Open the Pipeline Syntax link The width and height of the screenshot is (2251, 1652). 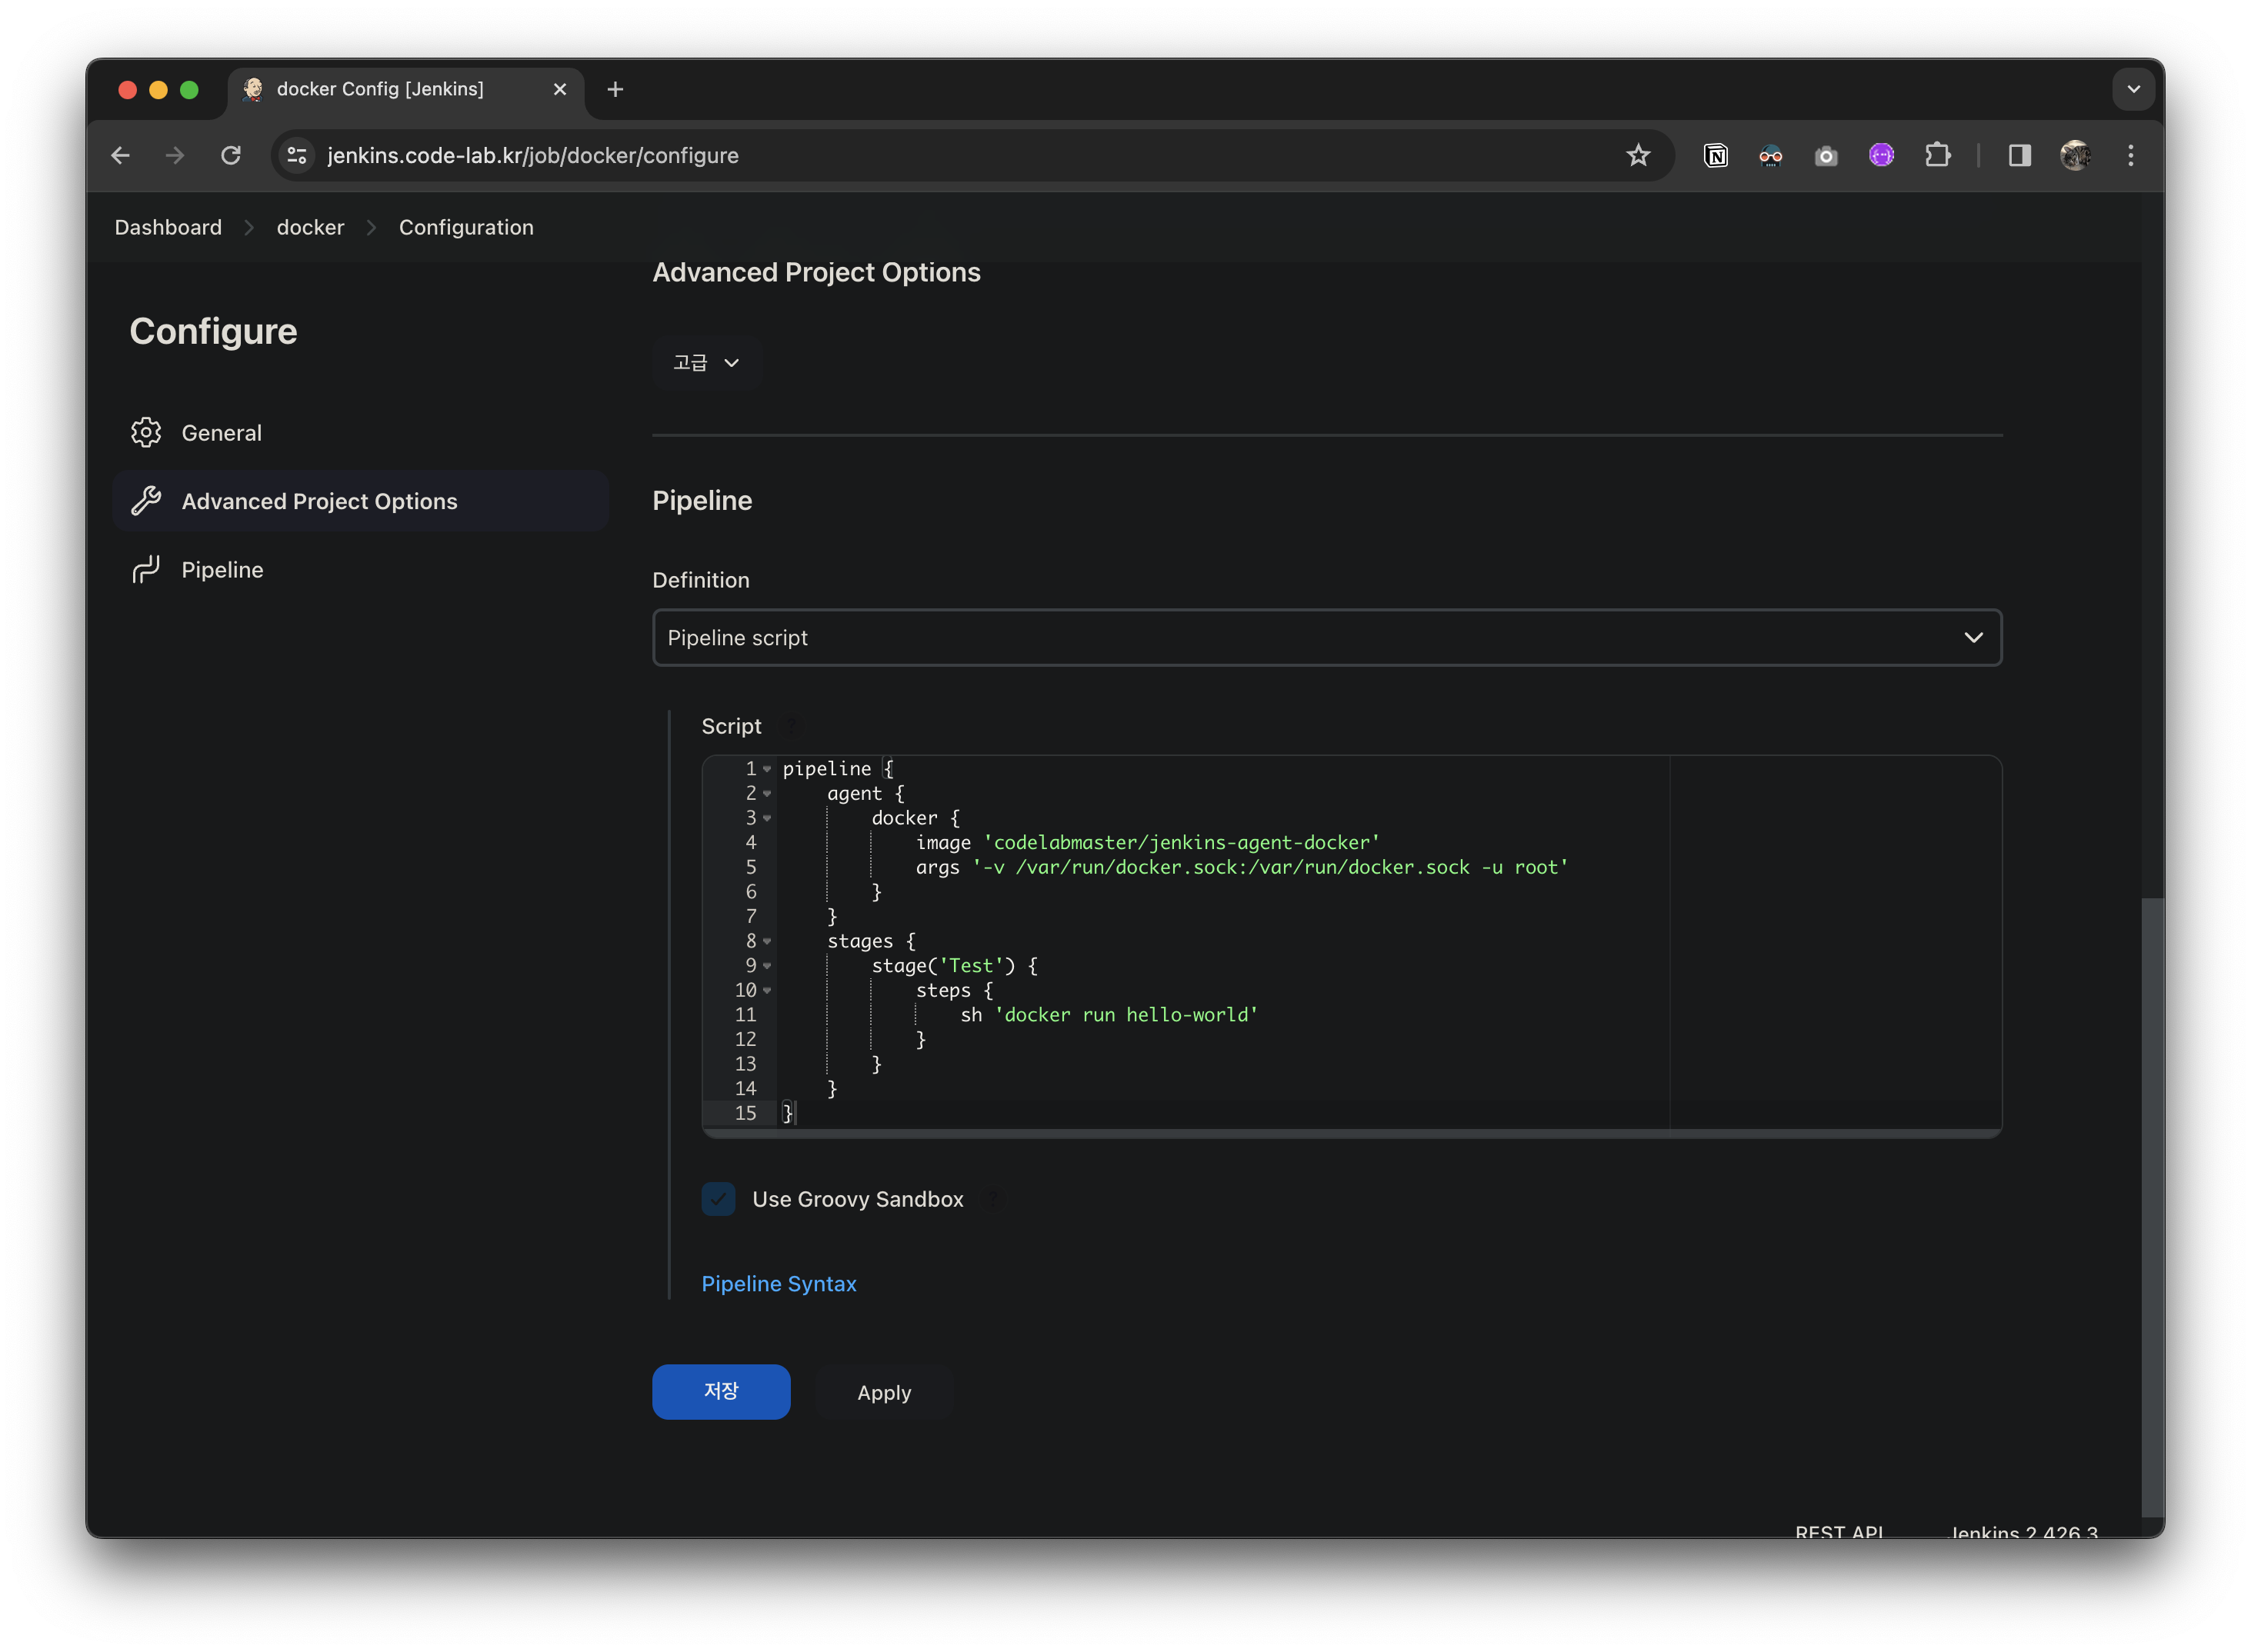[x=779, y=1283]
